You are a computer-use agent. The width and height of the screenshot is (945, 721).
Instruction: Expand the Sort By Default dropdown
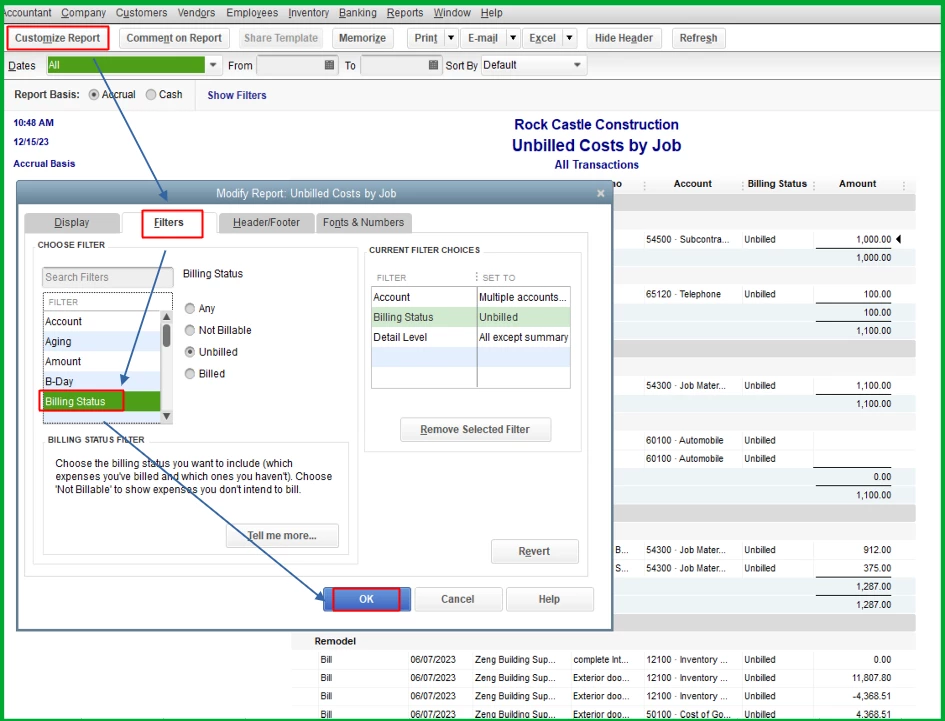click(577, 65)
